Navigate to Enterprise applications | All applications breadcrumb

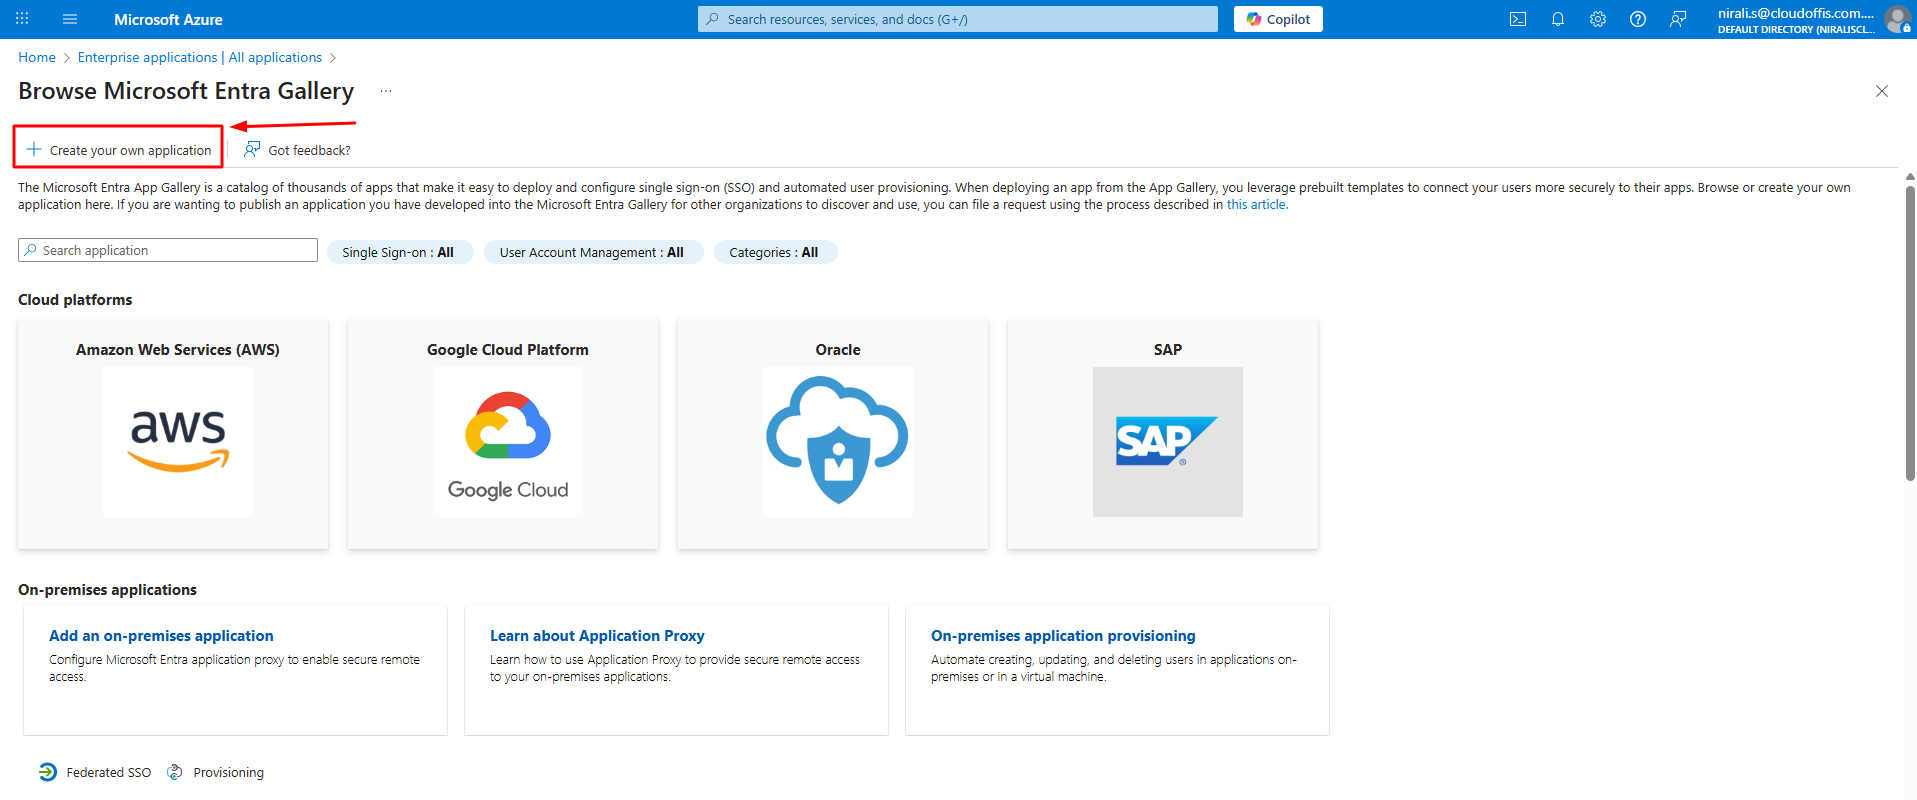click(x=200, y=57)
